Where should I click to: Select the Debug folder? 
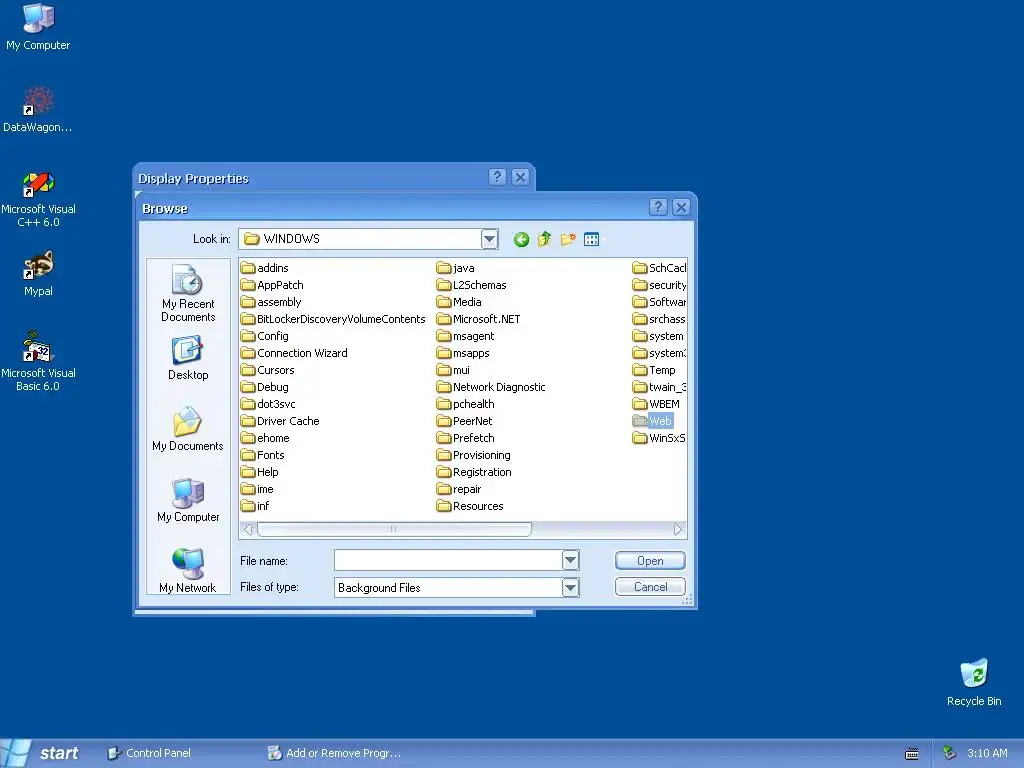point(264,387)
